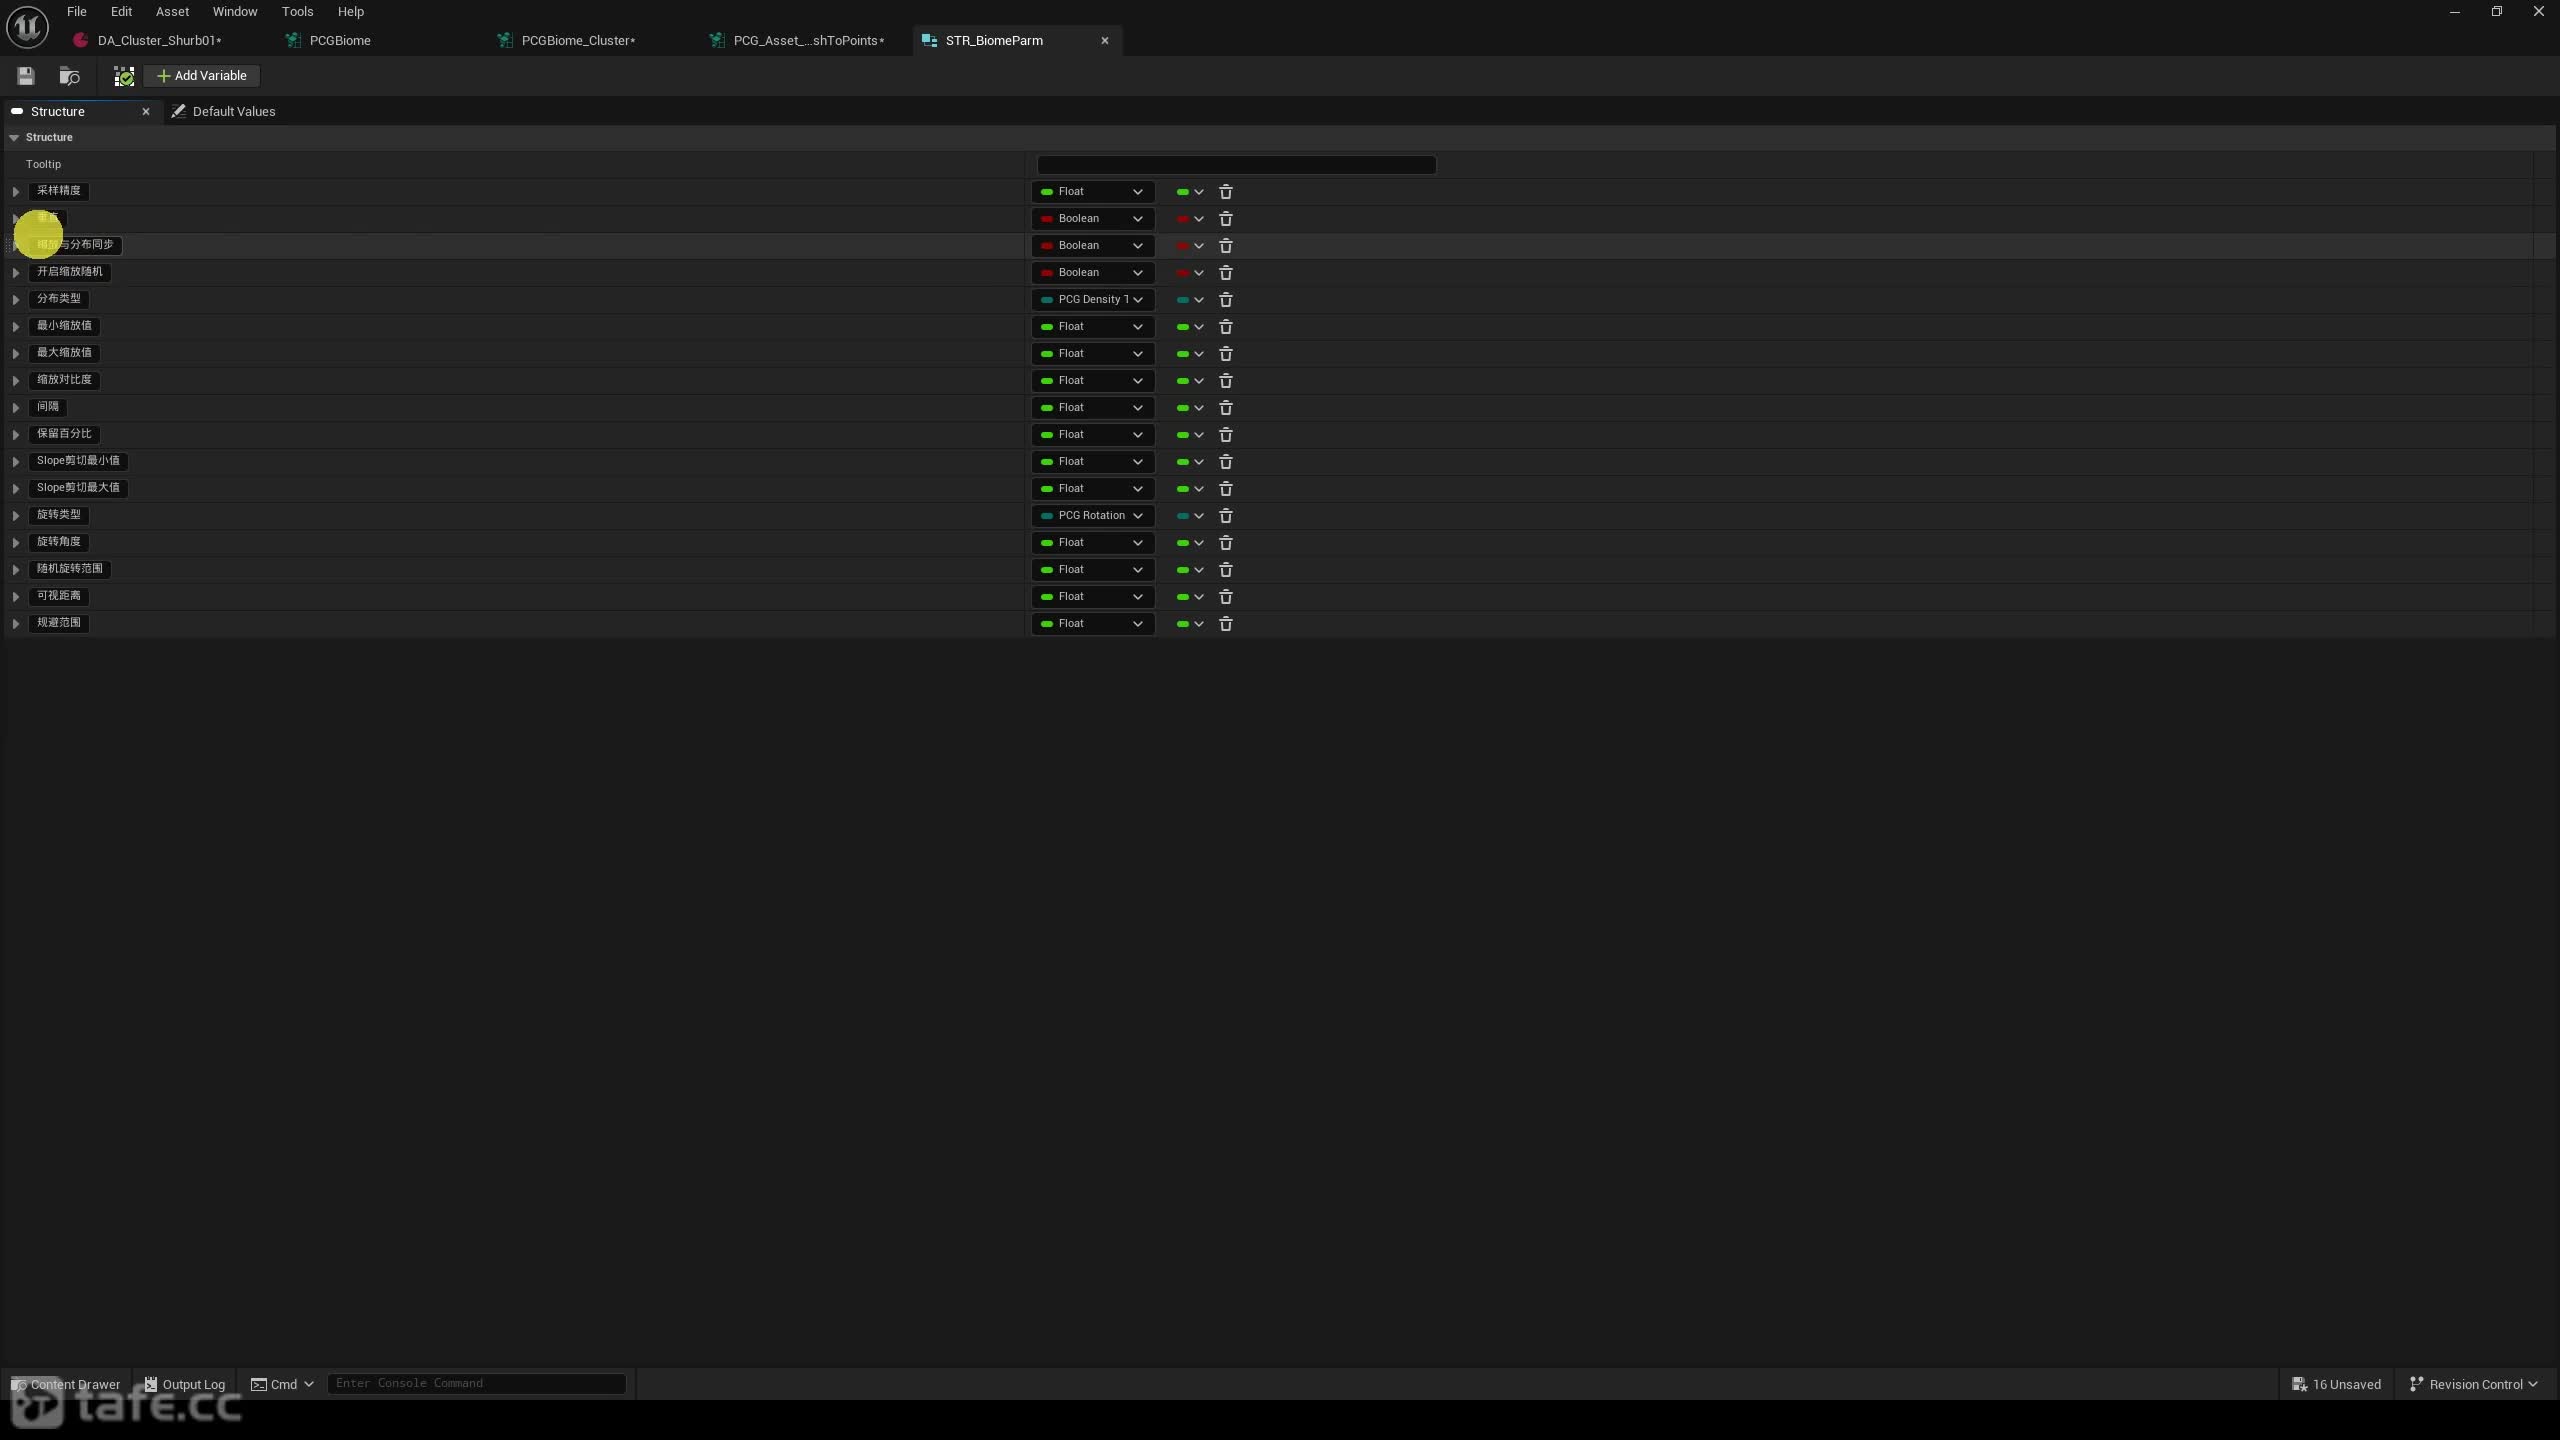Open the Output Log
Screen dimensions: 2560x1440
(x=185, y=1384)
